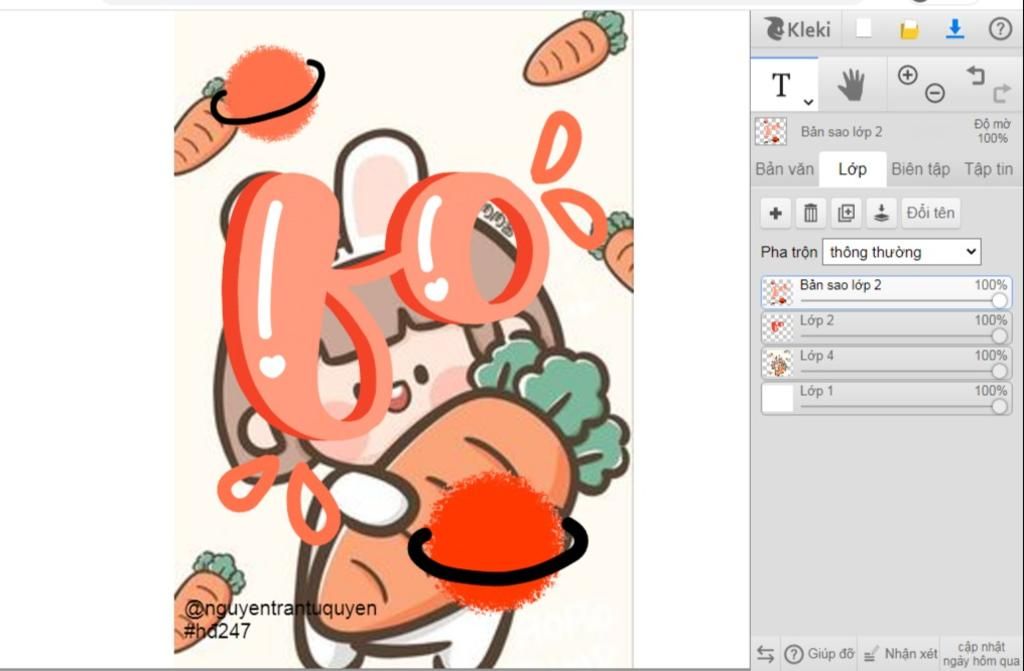Select the Lớp 2 layer
1024x671 pixels.
[886, 327]
